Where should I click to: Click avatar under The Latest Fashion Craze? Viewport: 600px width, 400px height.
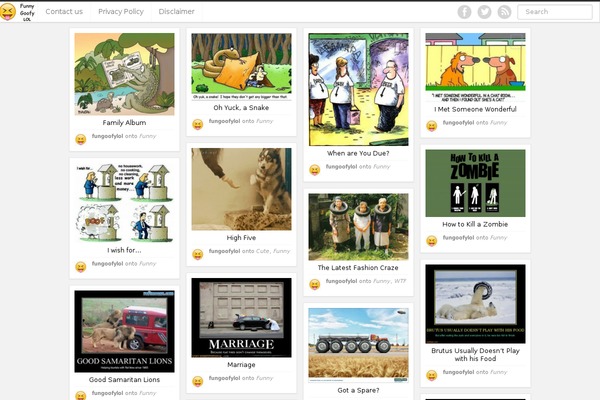315,284
